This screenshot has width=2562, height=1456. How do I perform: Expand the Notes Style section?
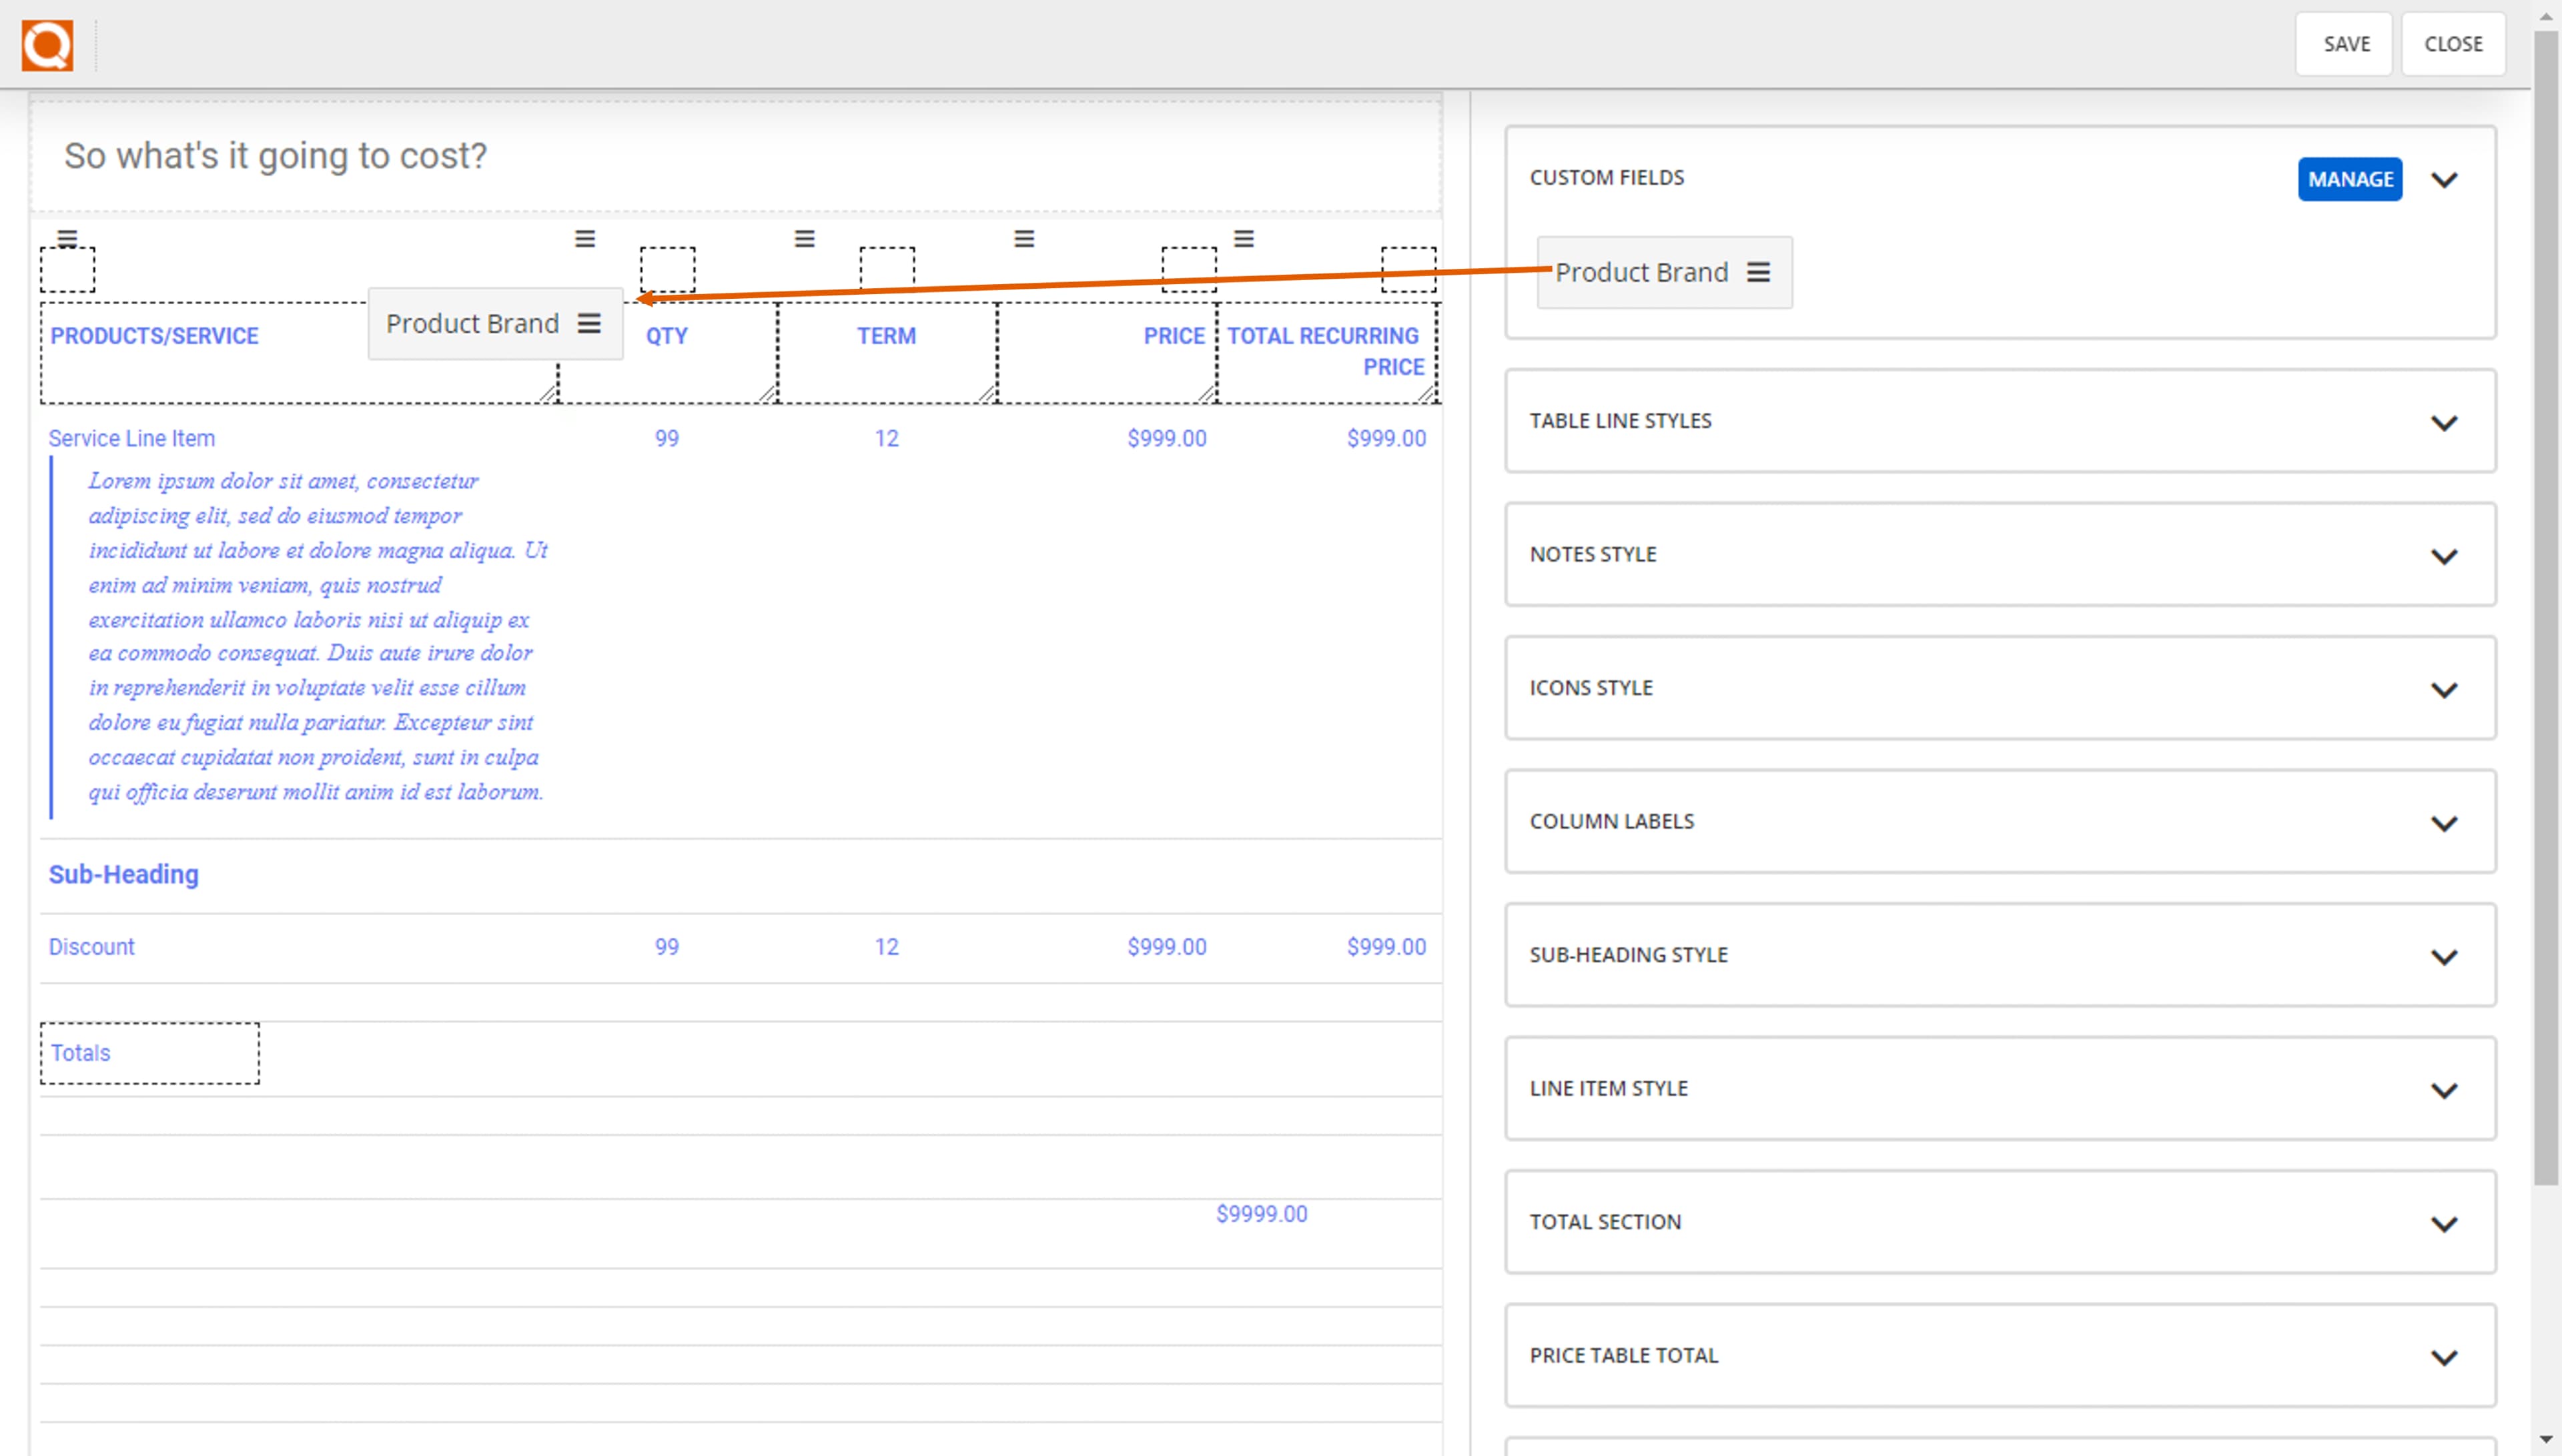click(2446, 556)
